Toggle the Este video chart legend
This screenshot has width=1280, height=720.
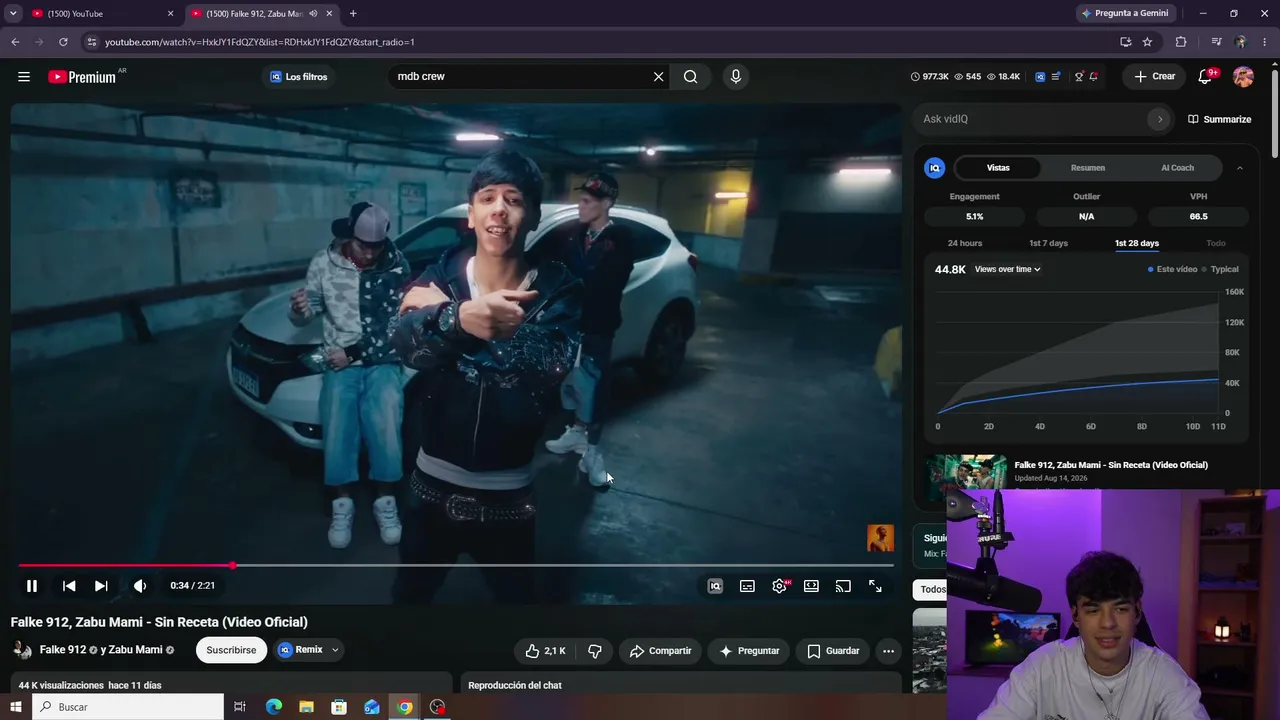1173,269
